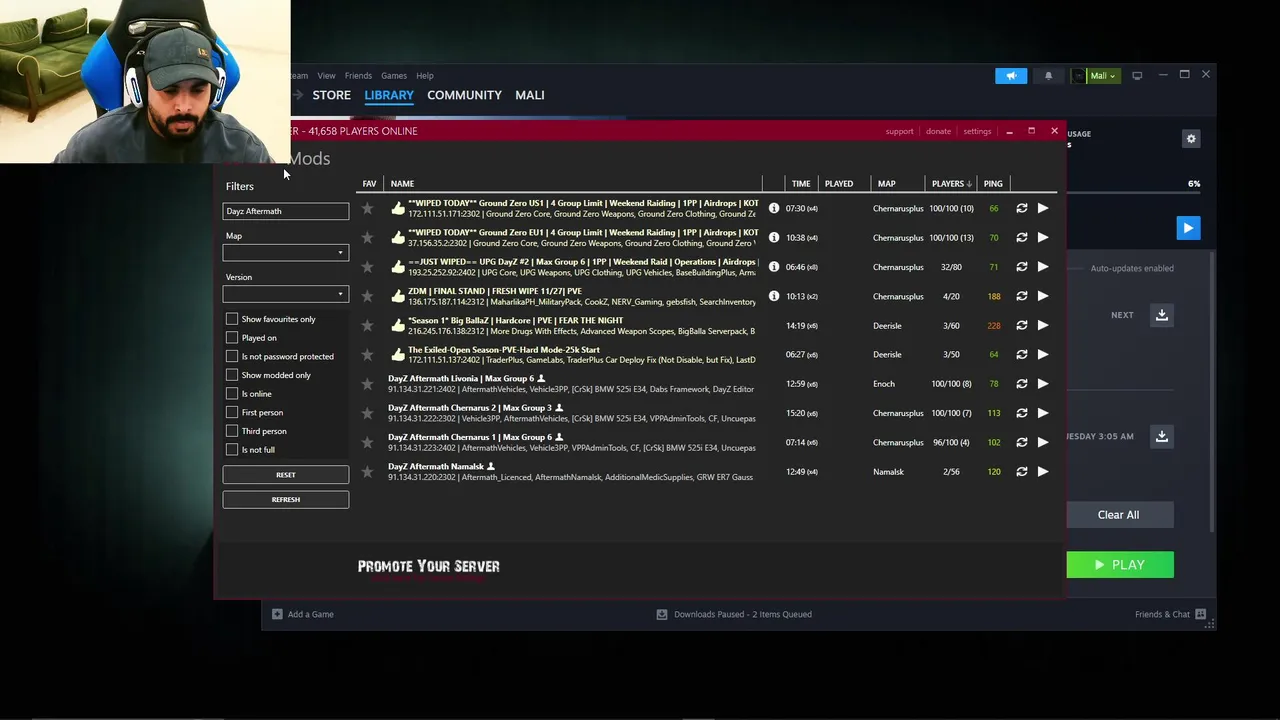Open info icon for ZDM FINAL STAND server
1280x720 pixels.
pyautogui.click(x=773, y=296)
